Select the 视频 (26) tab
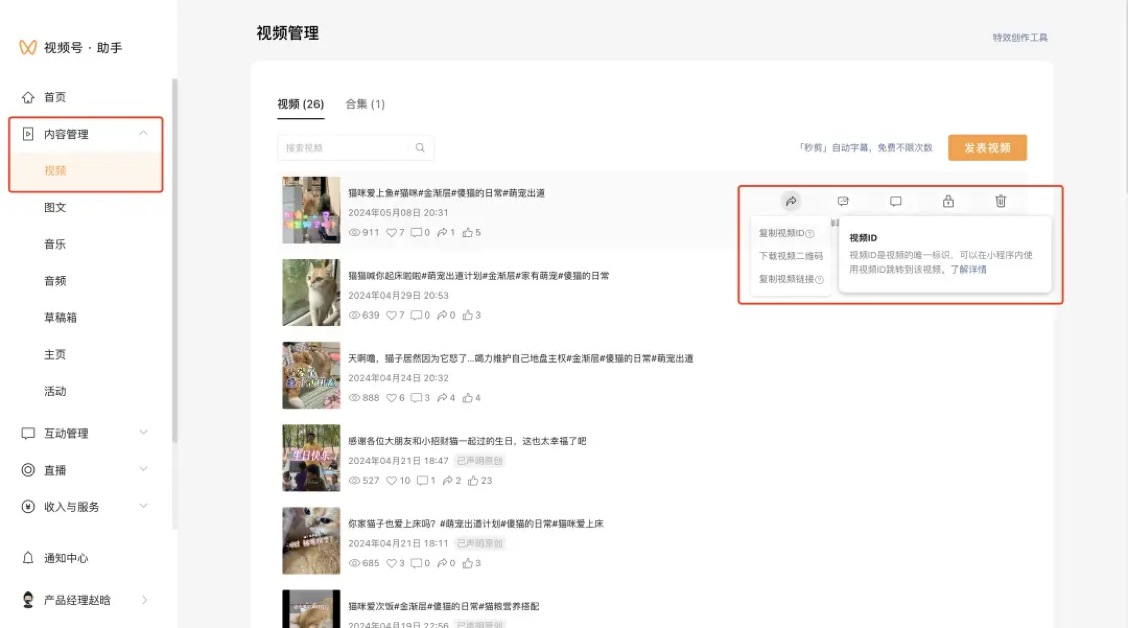 click(x=301, y=104)
